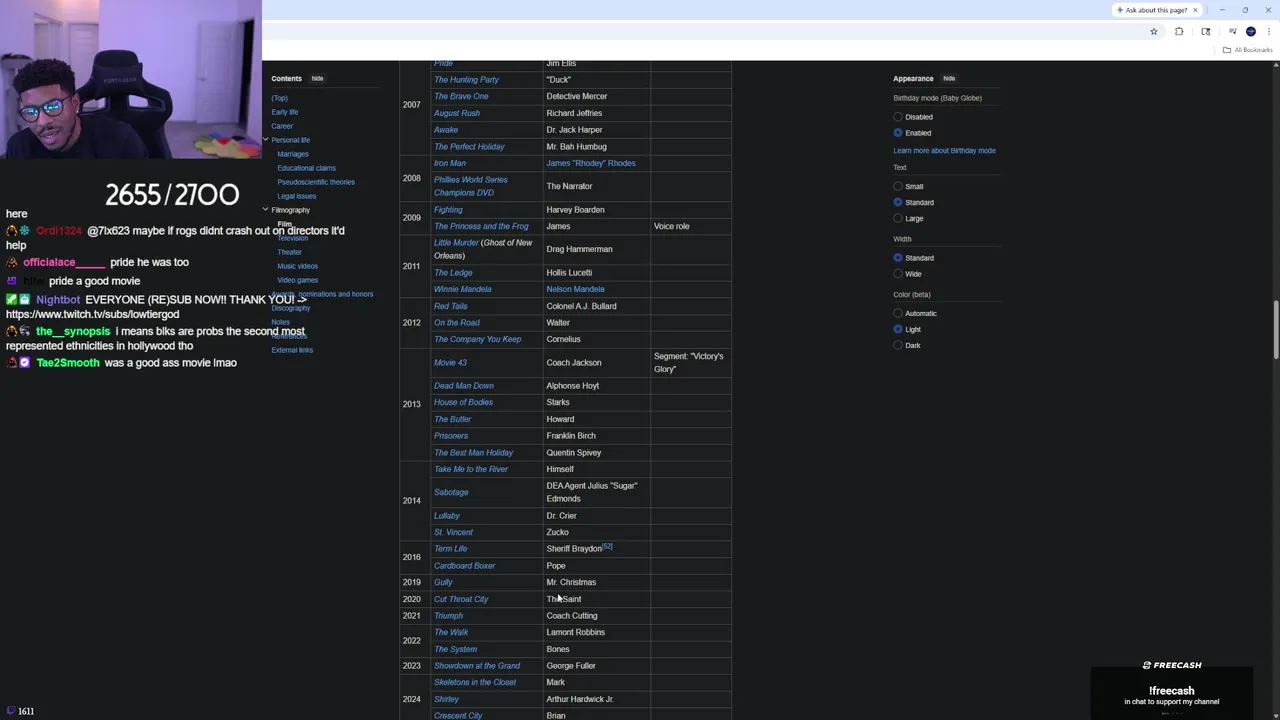Go to Legal issues subsection
This screenshot has width=1280, height=720.
(296, 196)
